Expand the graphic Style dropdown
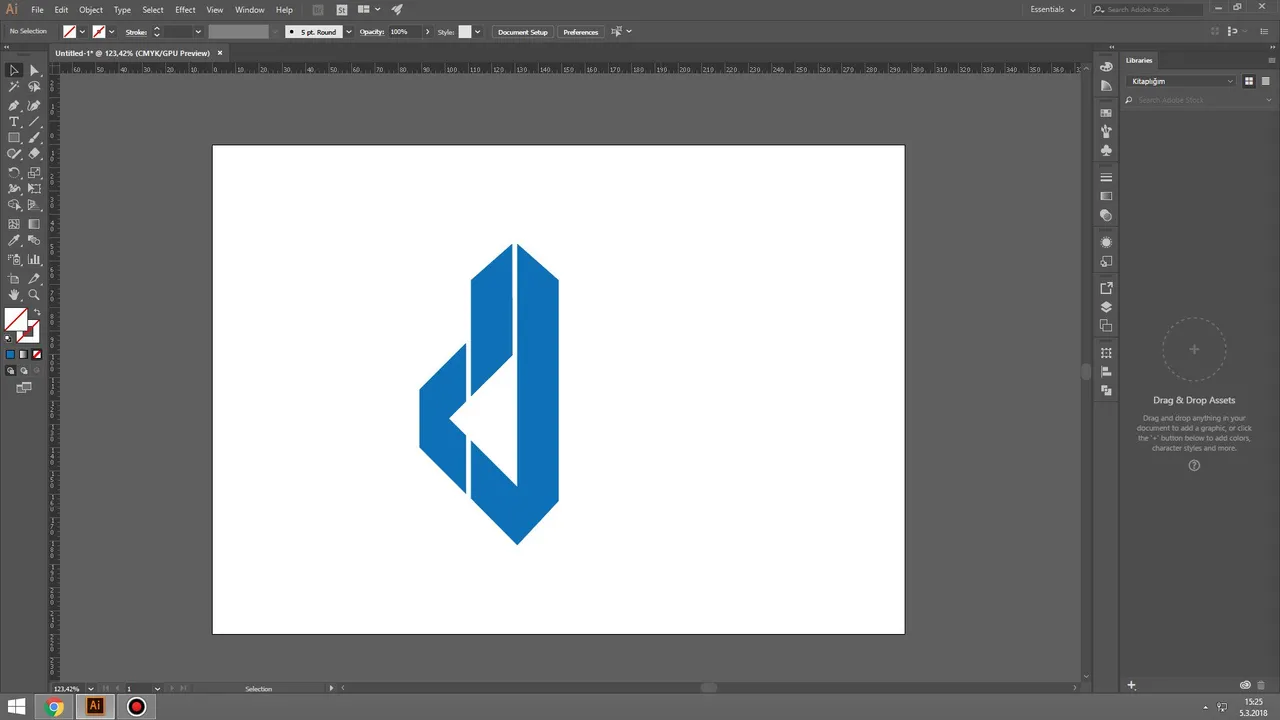1280x720 pixels. tap(477, 32)
